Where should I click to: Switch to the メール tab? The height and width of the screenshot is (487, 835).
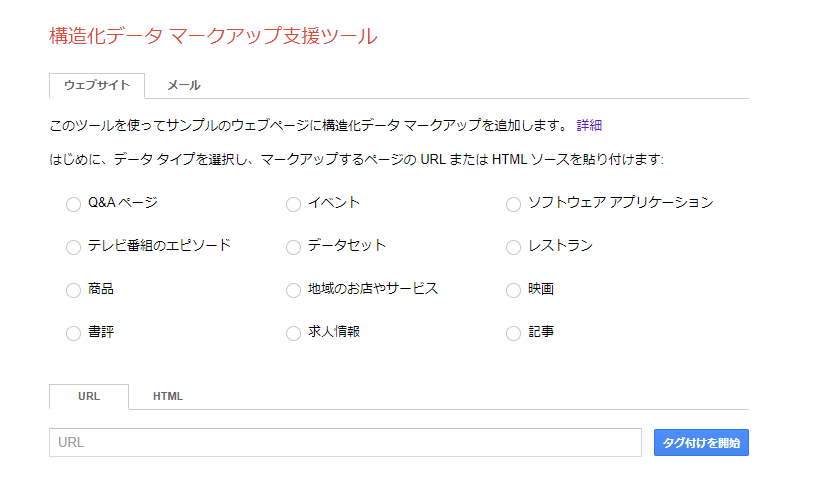[184, 86]
